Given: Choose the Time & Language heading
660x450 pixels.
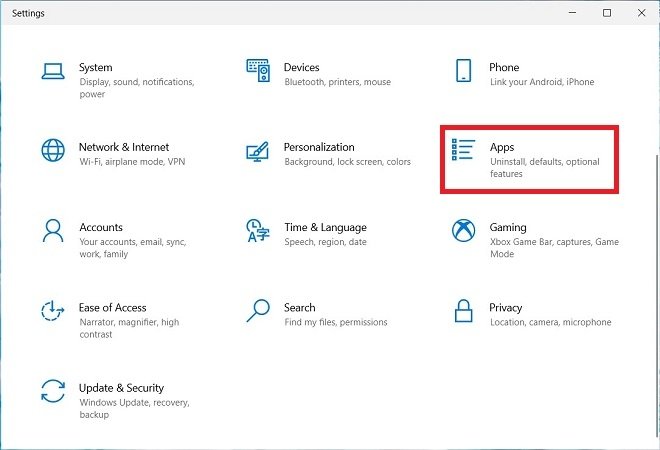Looking at the screenshot, I should [x=325, y=227].
